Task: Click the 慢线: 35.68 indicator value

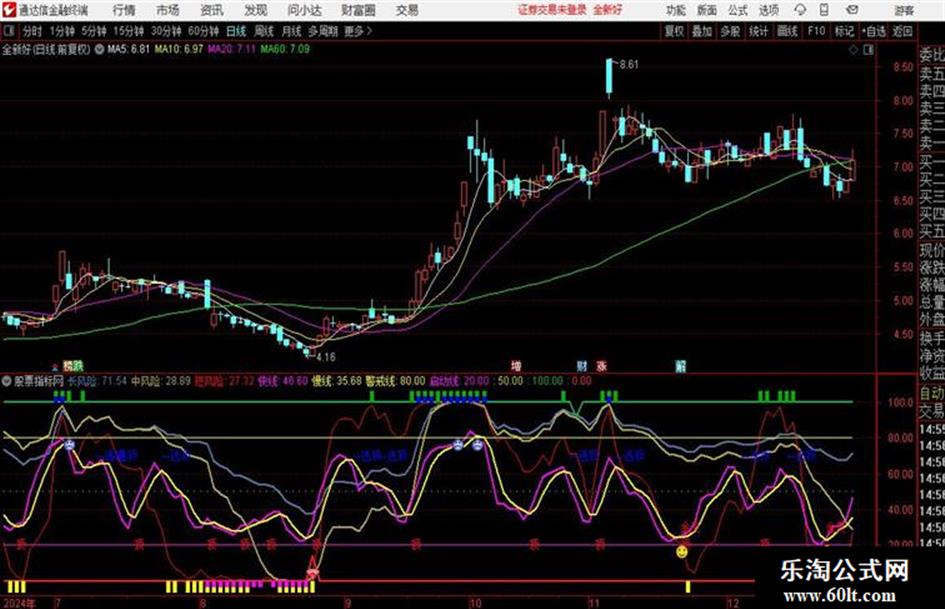Action: pyautogui.click(x=336, y=381)
